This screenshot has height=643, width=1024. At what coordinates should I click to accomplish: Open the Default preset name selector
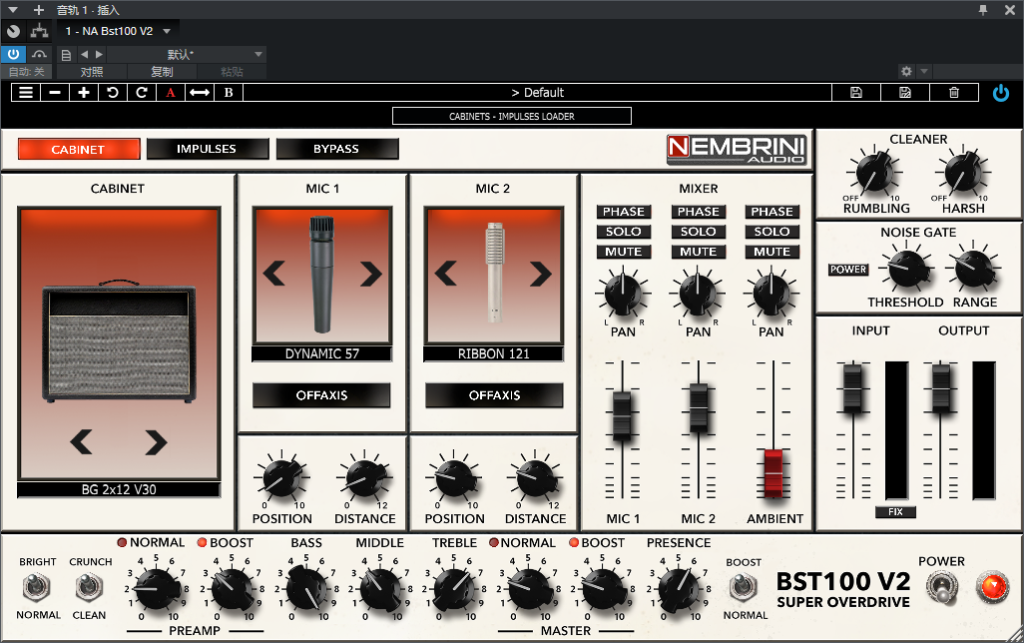[x=537, y=93]
